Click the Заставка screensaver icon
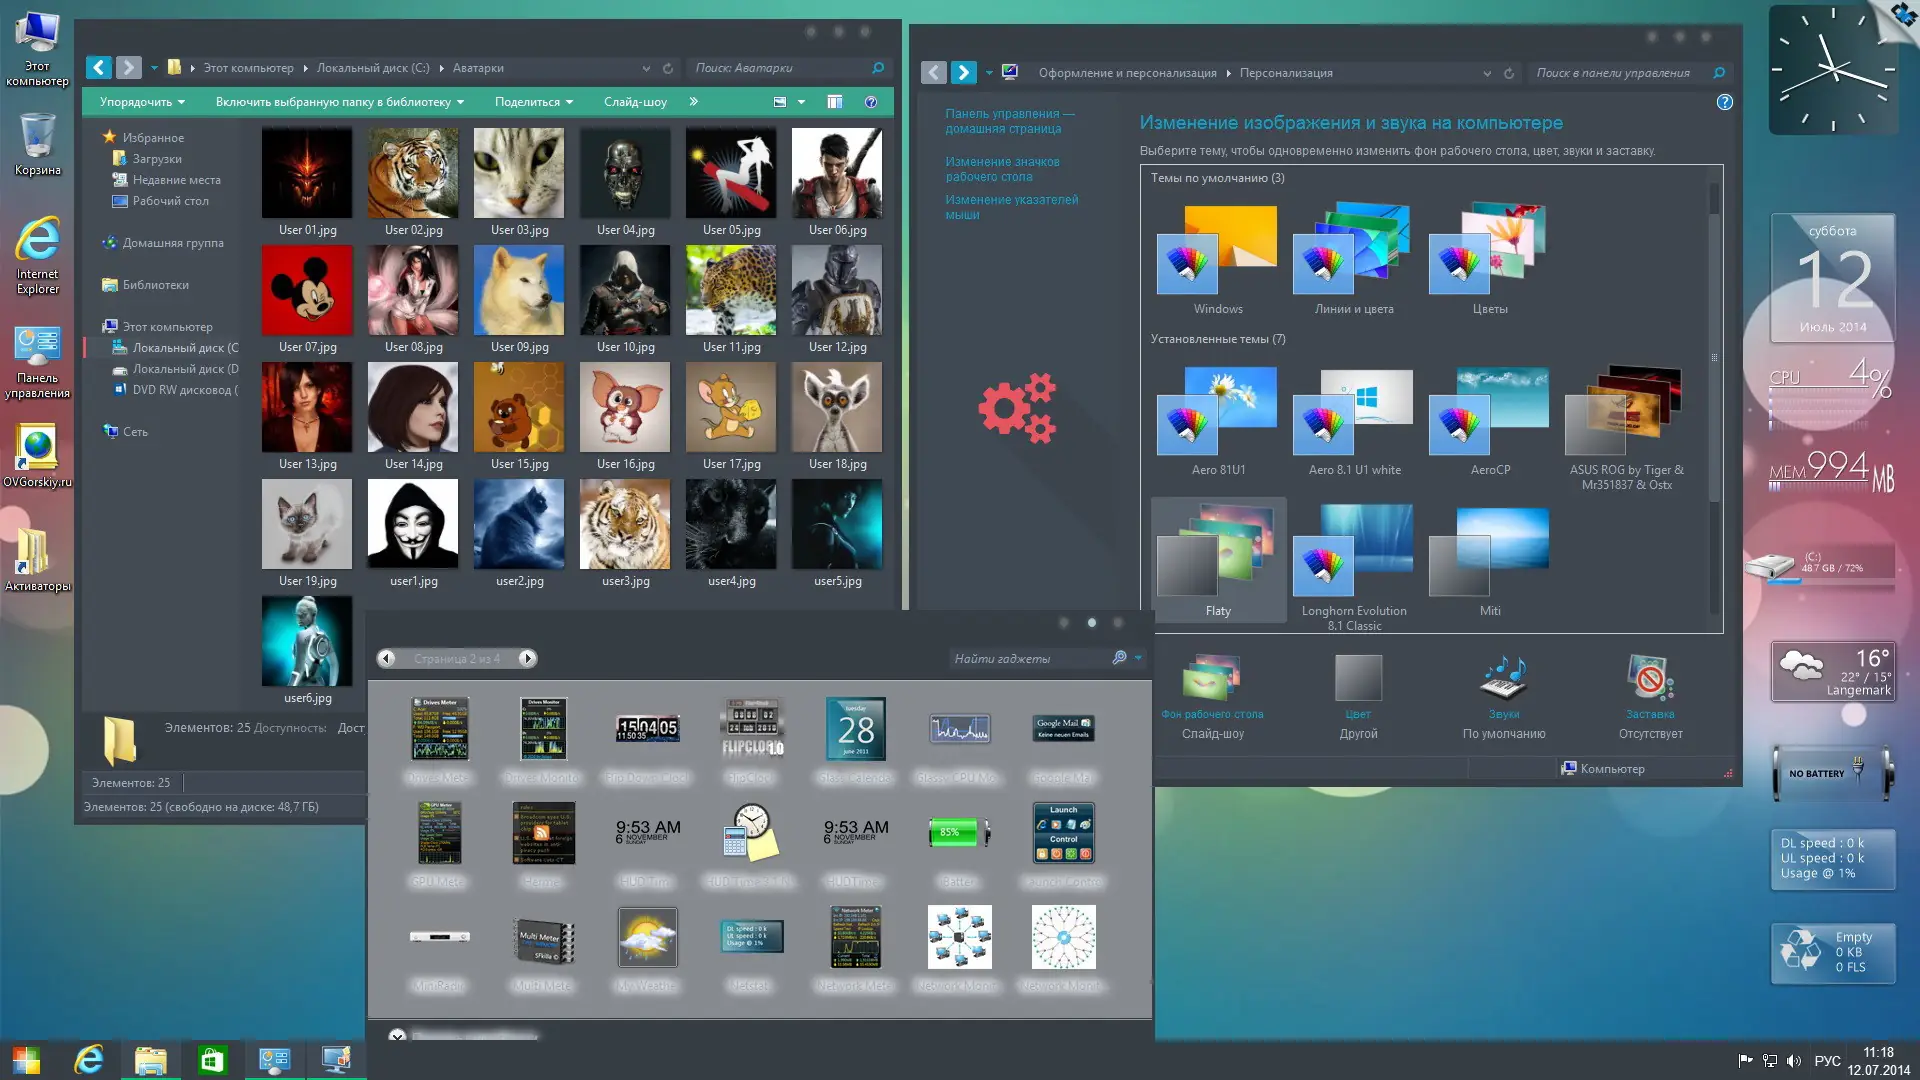This screenshot has width=1920, height=1080. point(1649,680)
